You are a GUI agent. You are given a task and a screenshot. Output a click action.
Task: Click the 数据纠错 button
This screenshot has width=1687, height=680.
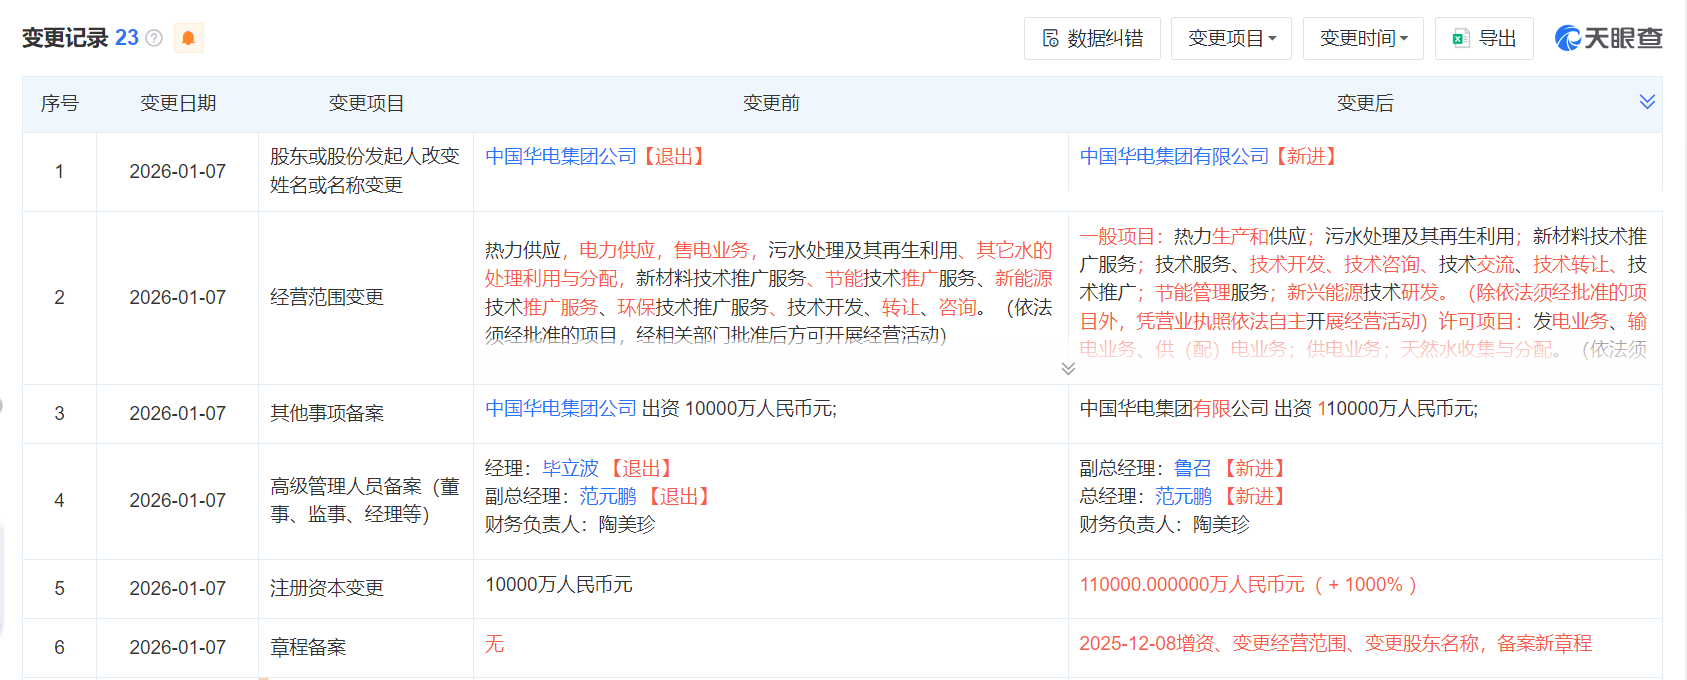click(1092, 38)
